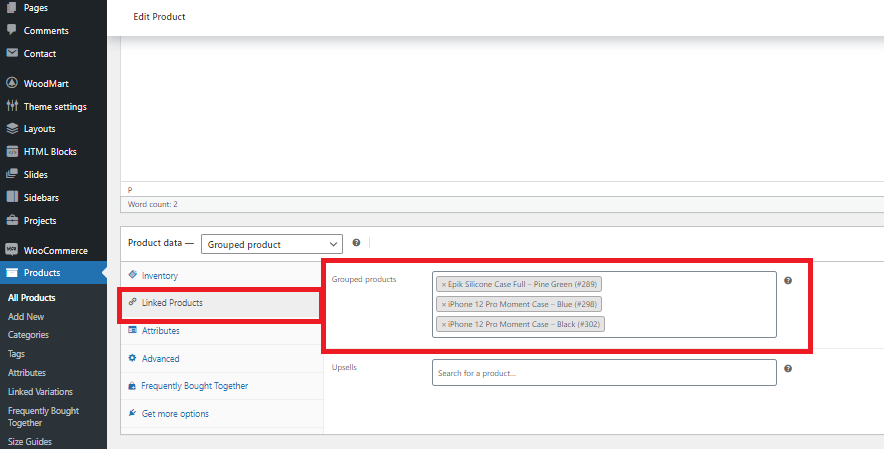Click the Layouts stack icon
Image resolution: width=884 pixels, height=449 pixels.
click(12, 129)
